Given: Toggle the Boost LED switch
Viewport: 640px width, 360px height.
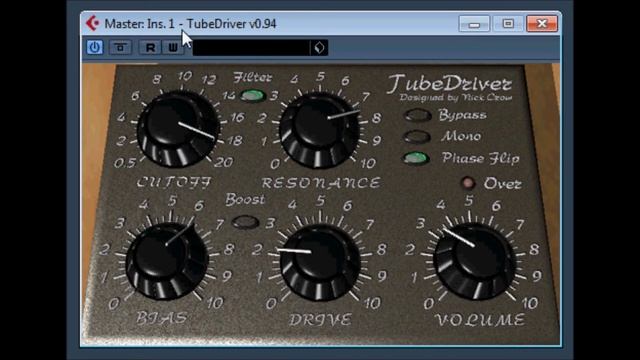Looking at the screenshot, I should [x=245, y=222].
